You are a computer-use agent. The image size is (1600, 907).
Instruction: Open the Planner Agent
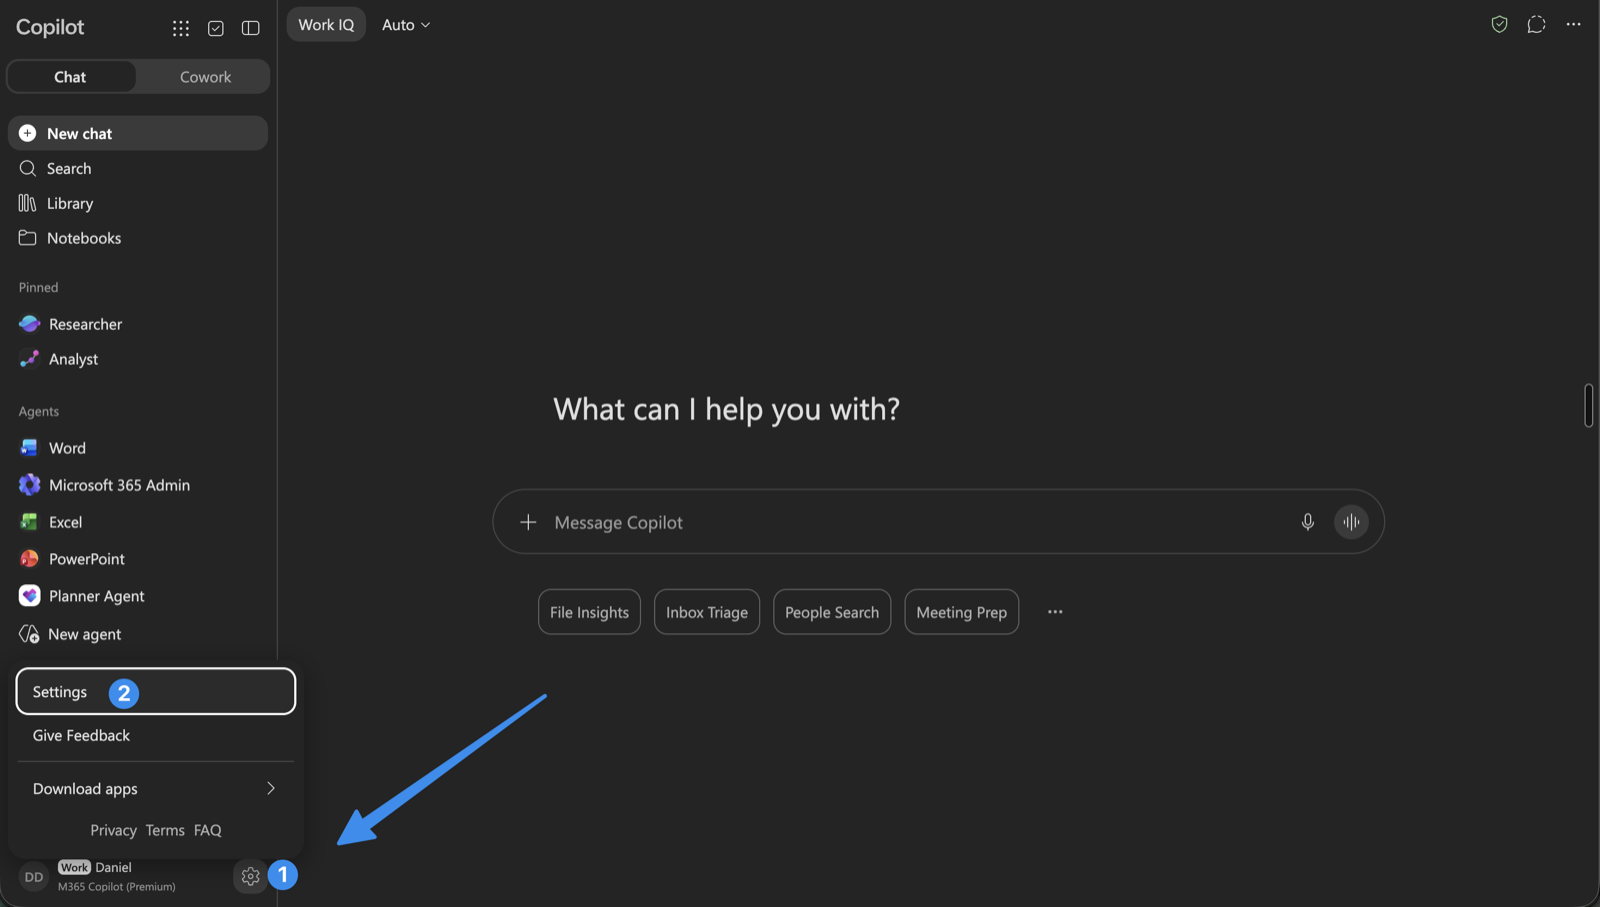138,596
